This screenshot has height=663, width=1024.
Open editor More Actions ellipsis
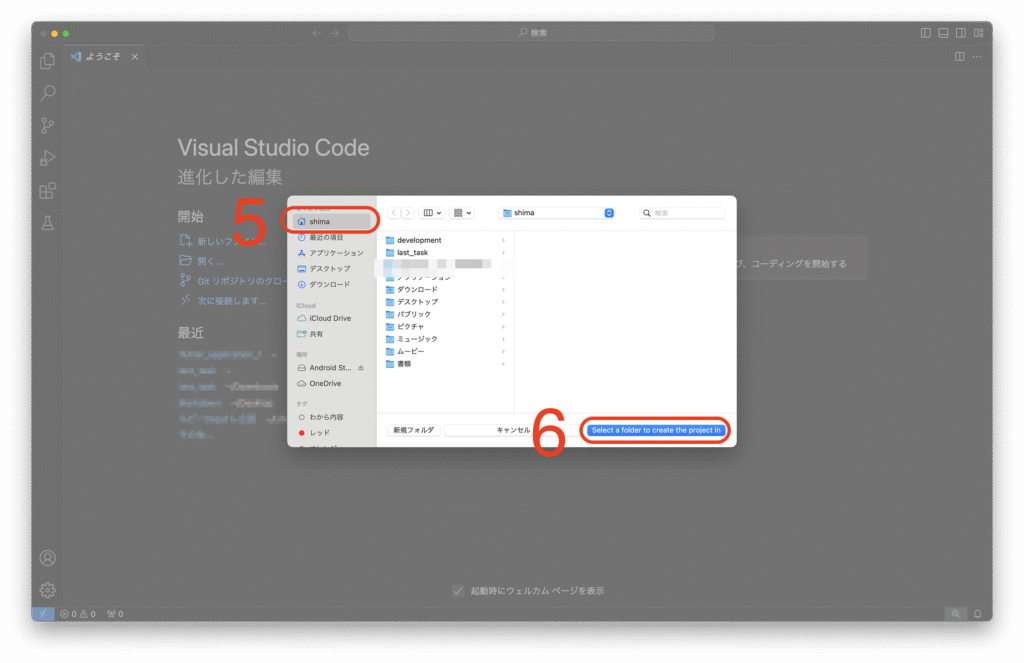pos(977,57)
